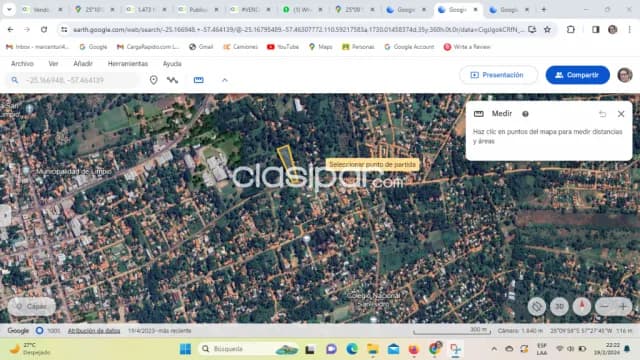Click the red compass north arrow
Image resolution: width=640 pixels, height=360 pixels.
coord(582,306)
